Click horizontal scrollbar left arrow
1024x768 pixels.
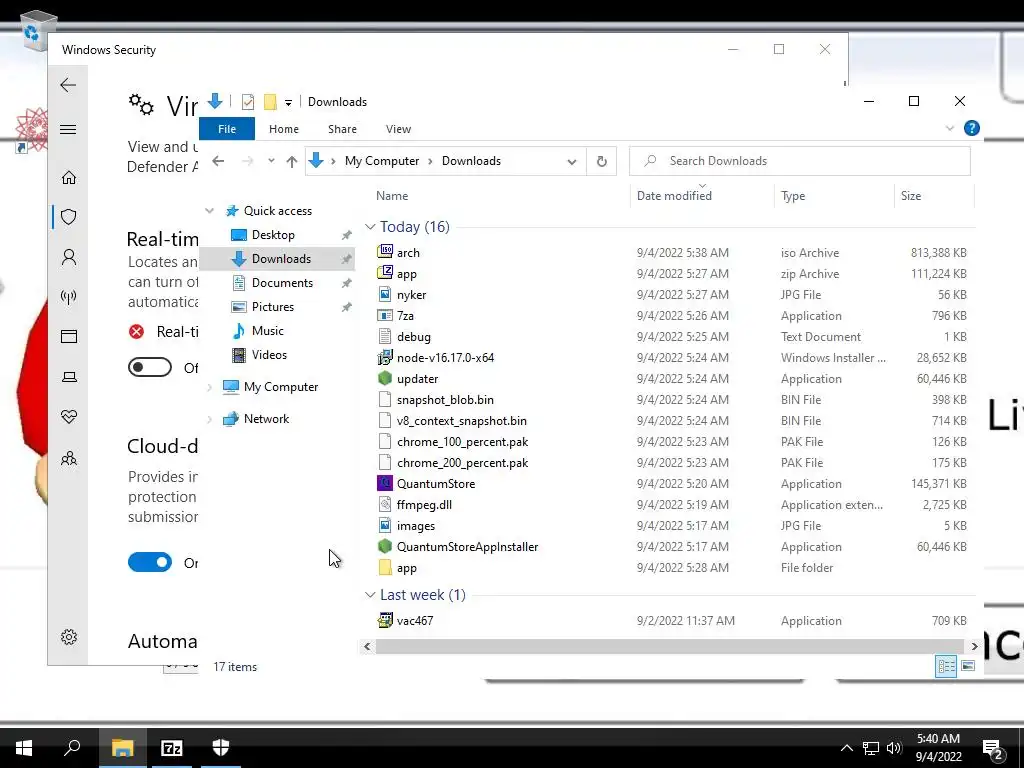(x=367, y=646)
